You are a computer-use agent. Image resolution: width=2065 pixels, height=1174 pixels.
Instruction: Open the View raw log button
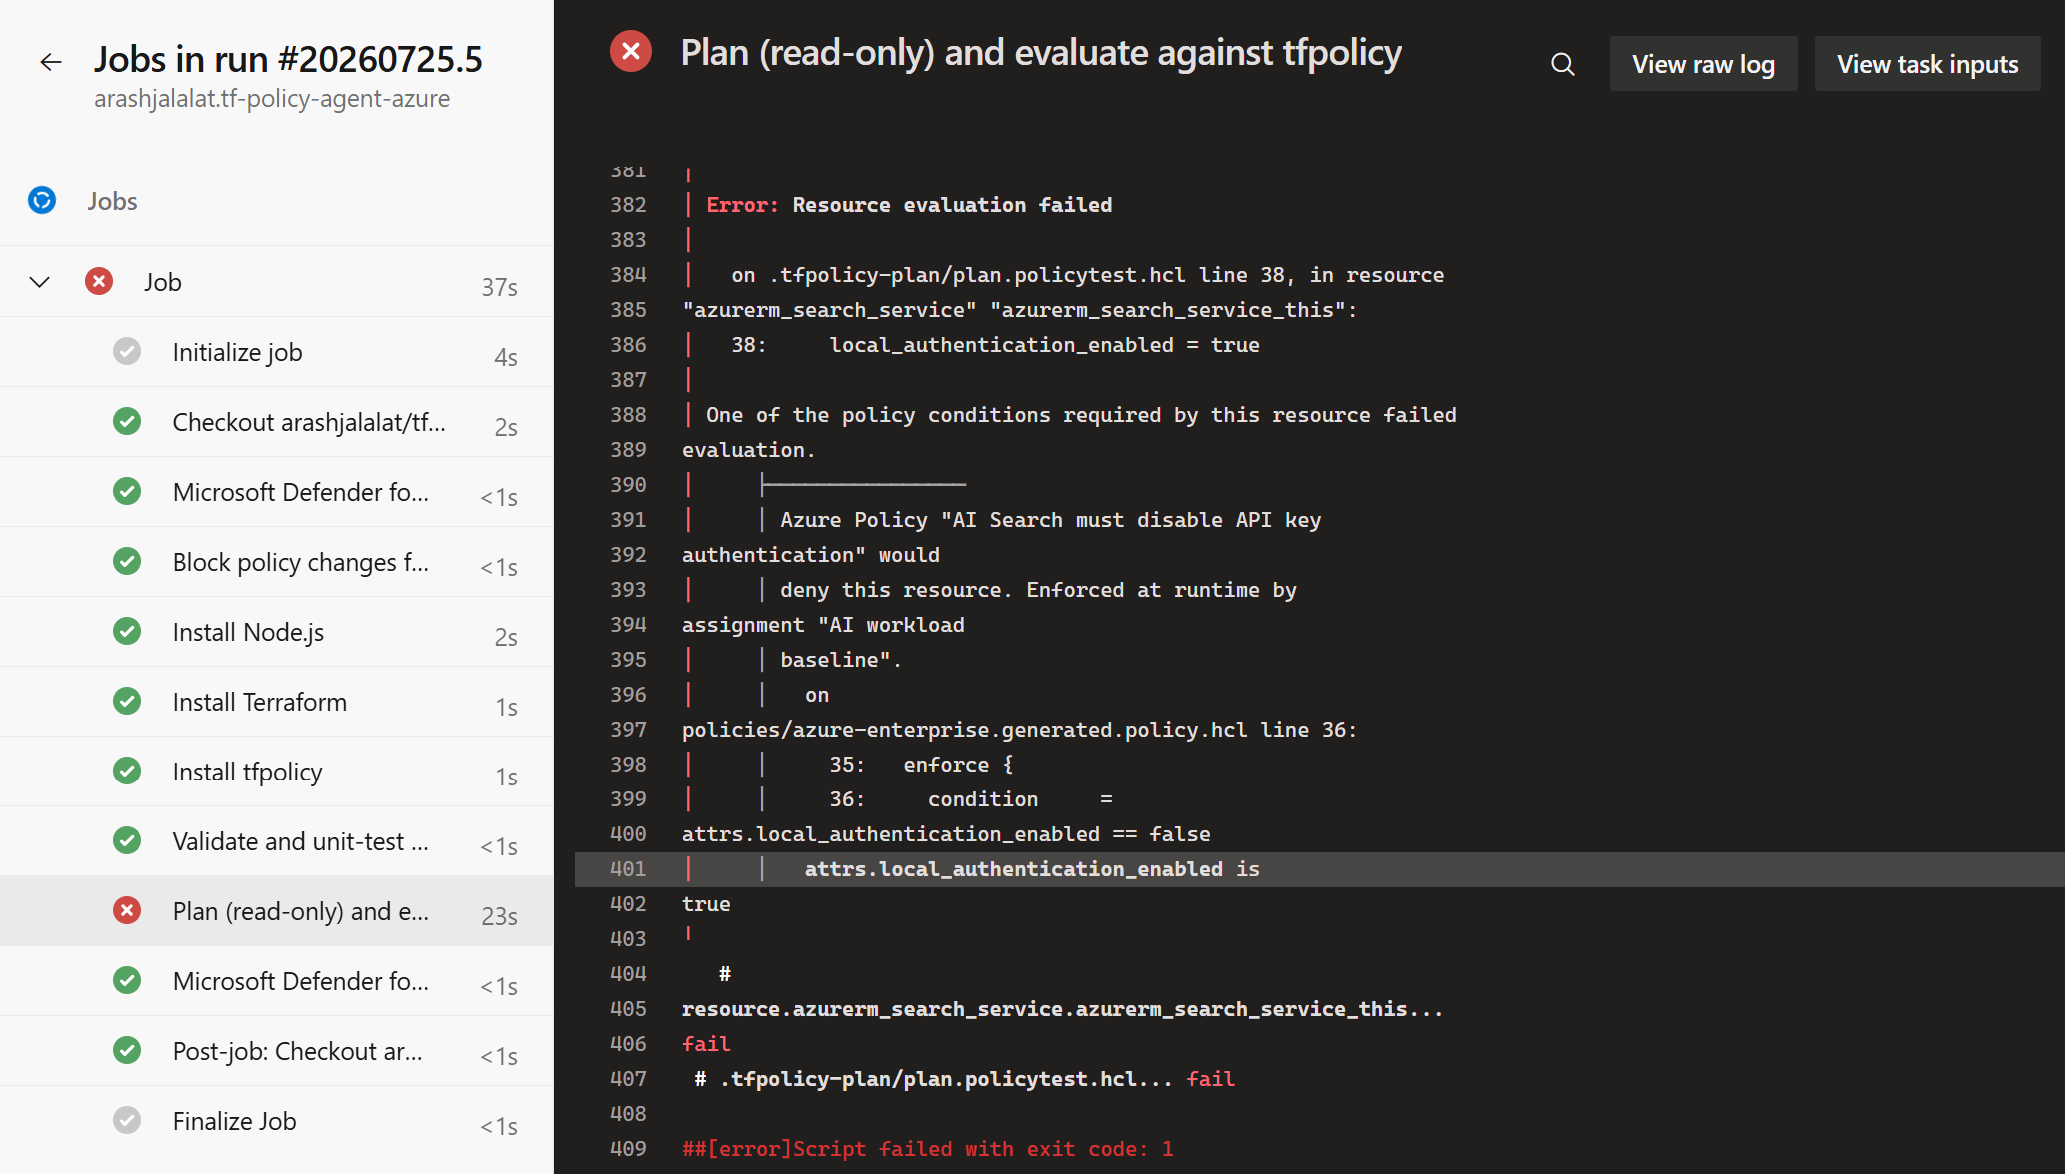click(x=1703, y=64)
